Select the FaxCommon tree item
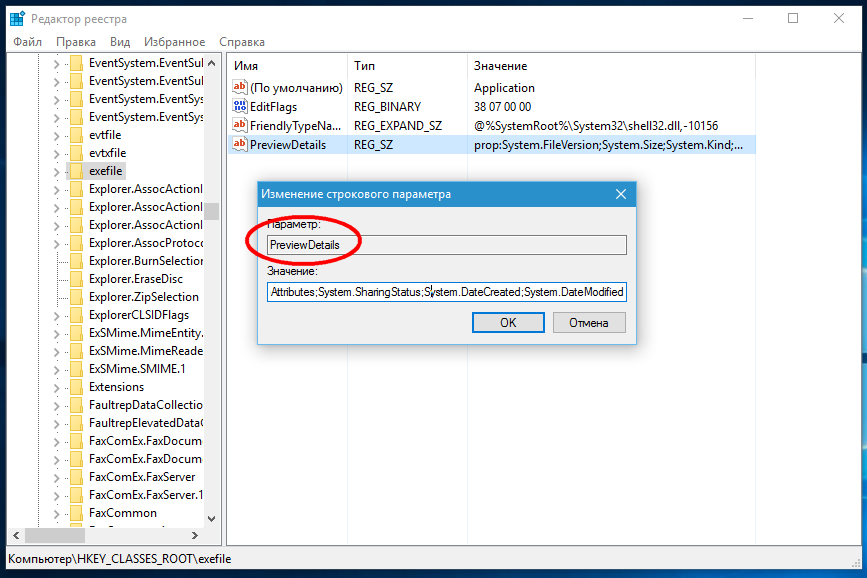 tap(123, 513)
